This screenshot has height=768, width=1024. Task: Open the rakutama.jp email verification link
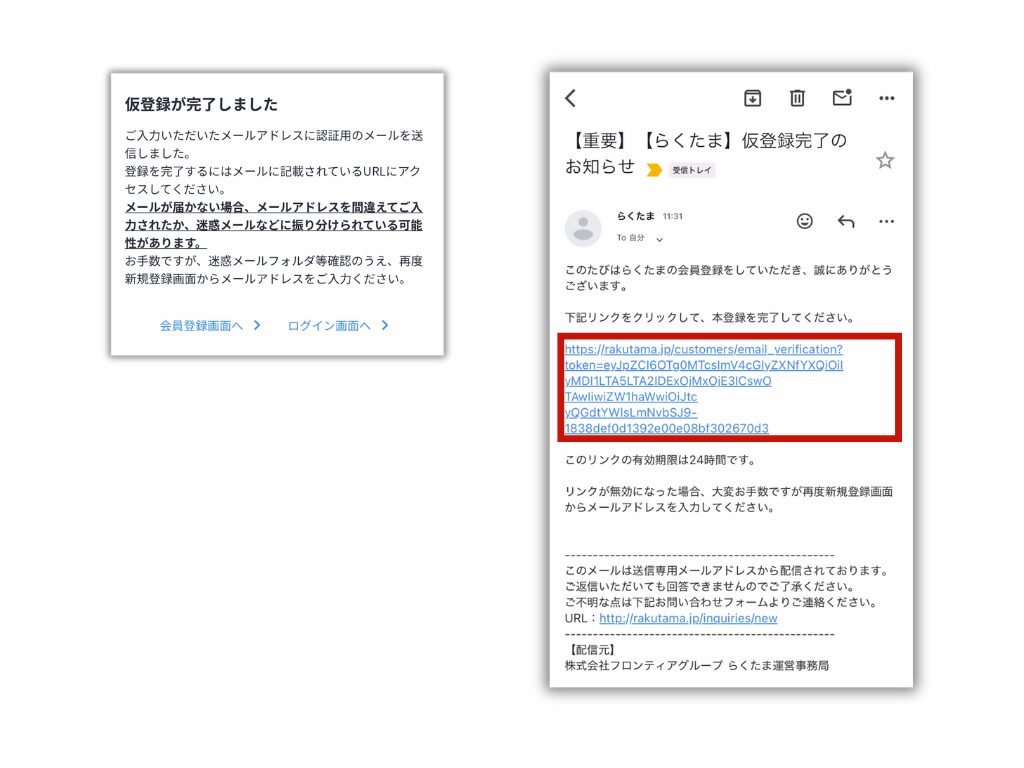click(703, 388)
